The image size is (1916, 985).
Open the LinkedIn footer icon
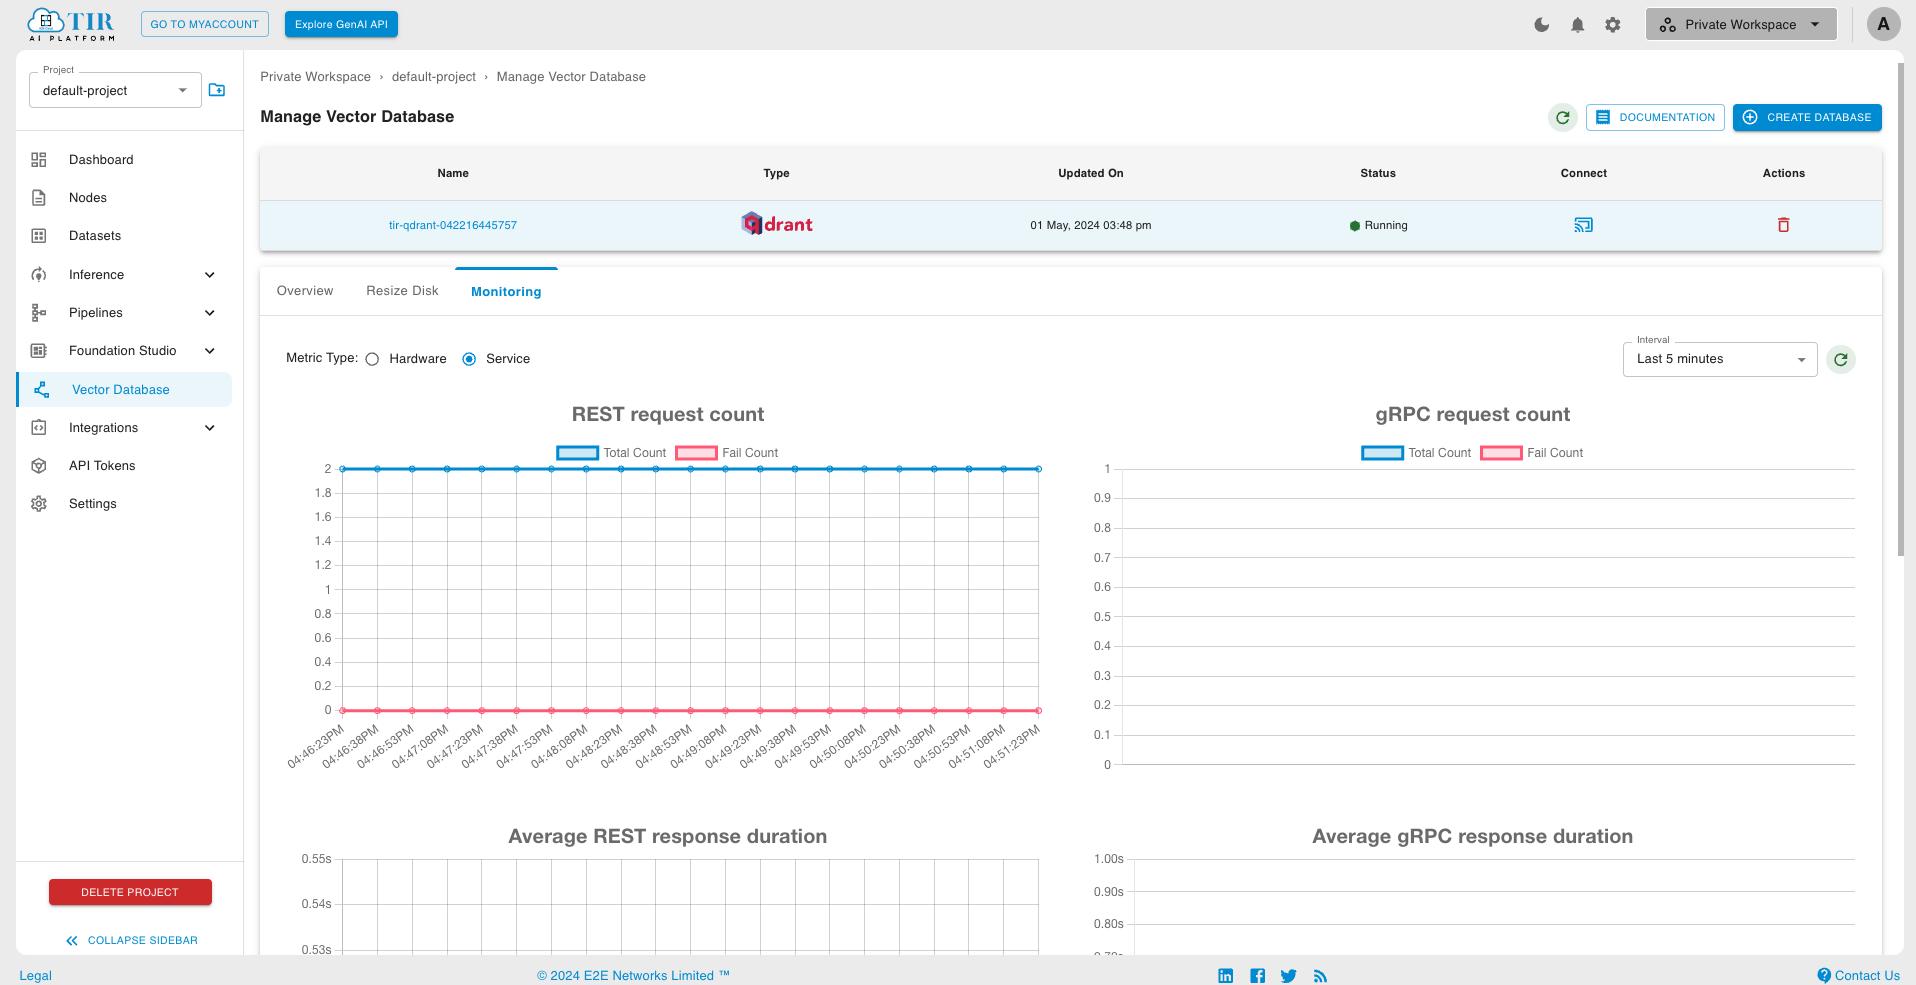coord(1225,976)
